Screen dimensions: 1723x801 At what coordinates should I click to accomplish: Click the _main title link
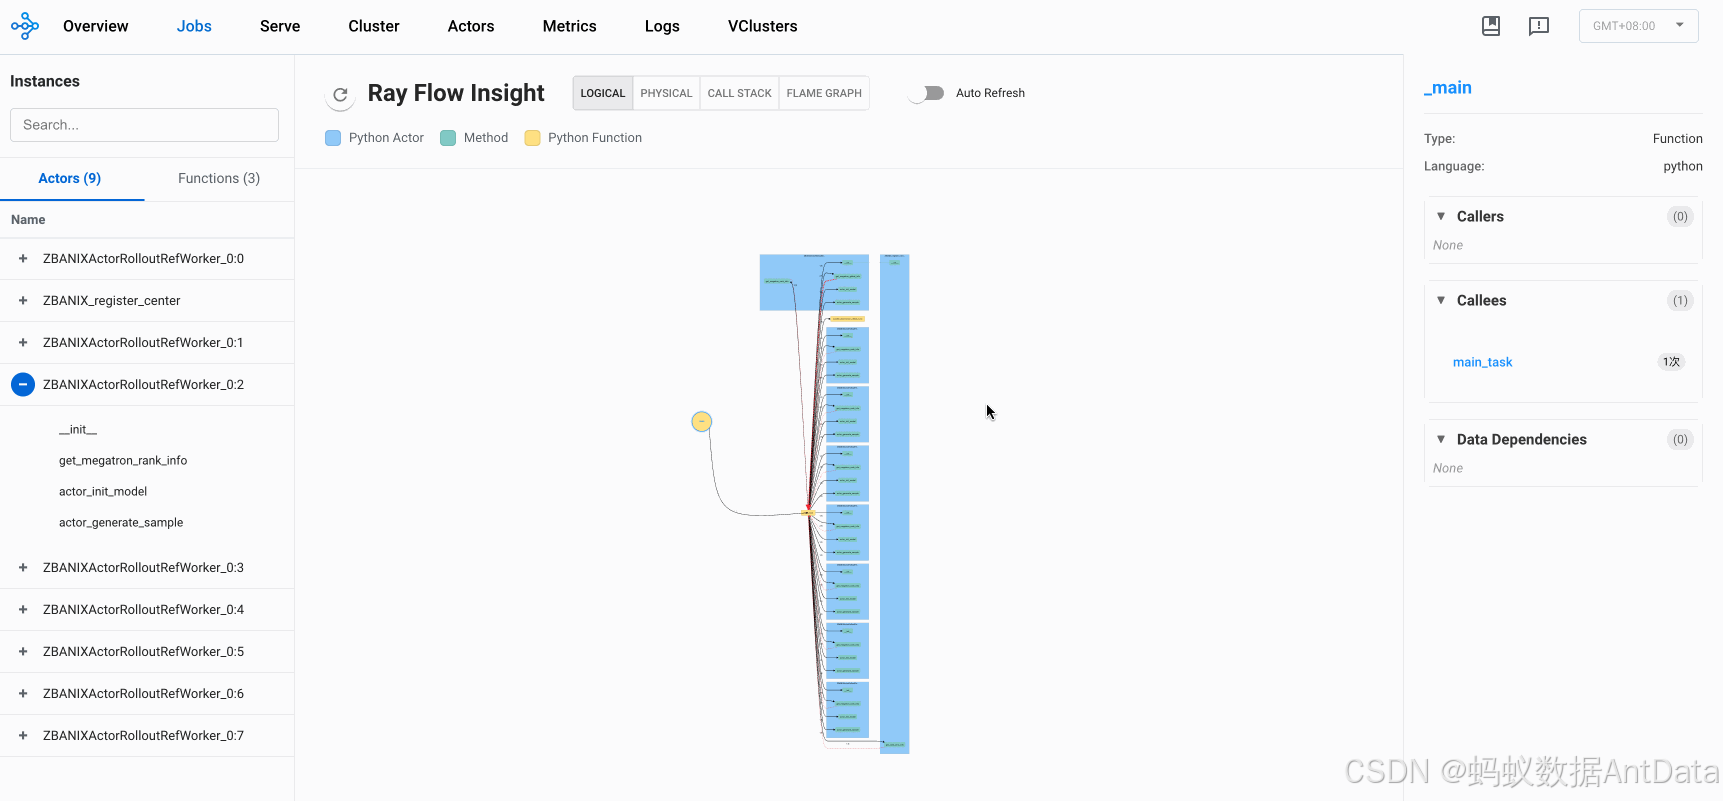(x=1448, y=88)
